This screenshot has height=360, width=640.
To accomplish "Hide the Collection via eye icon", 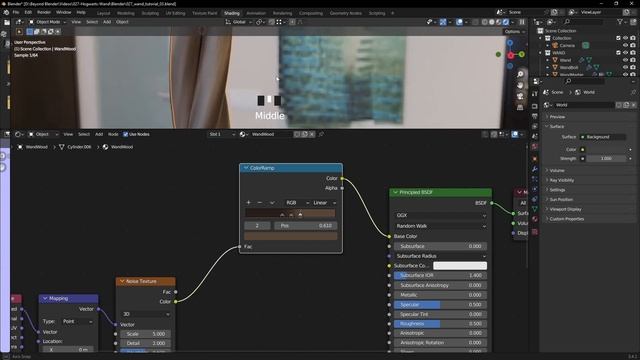I will [x=625, y=38].
